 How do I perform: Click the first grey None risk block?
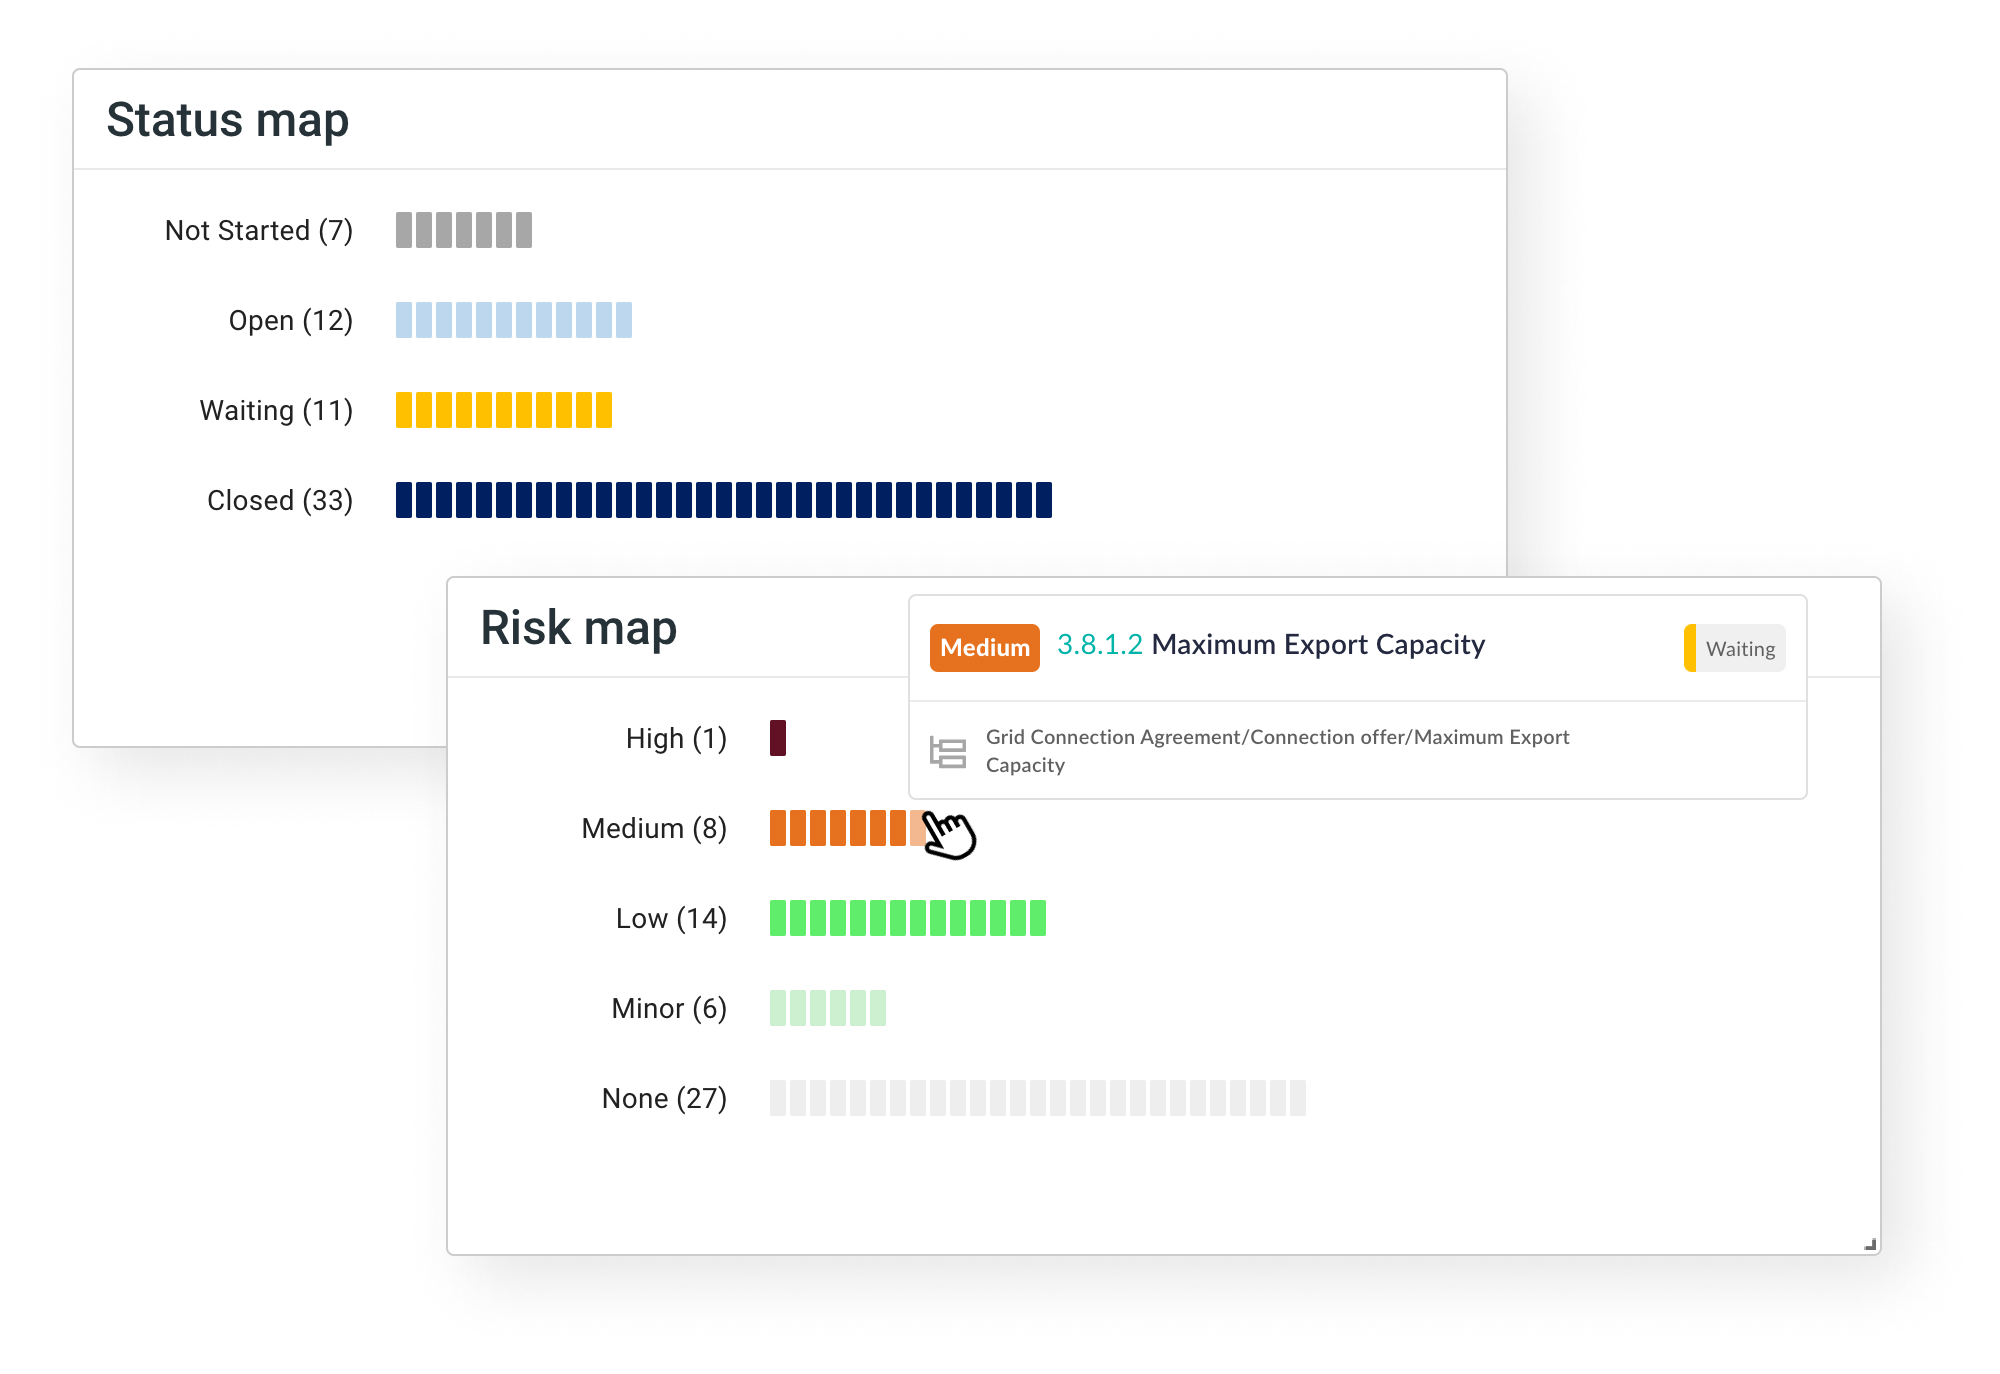pos(778,1098)
